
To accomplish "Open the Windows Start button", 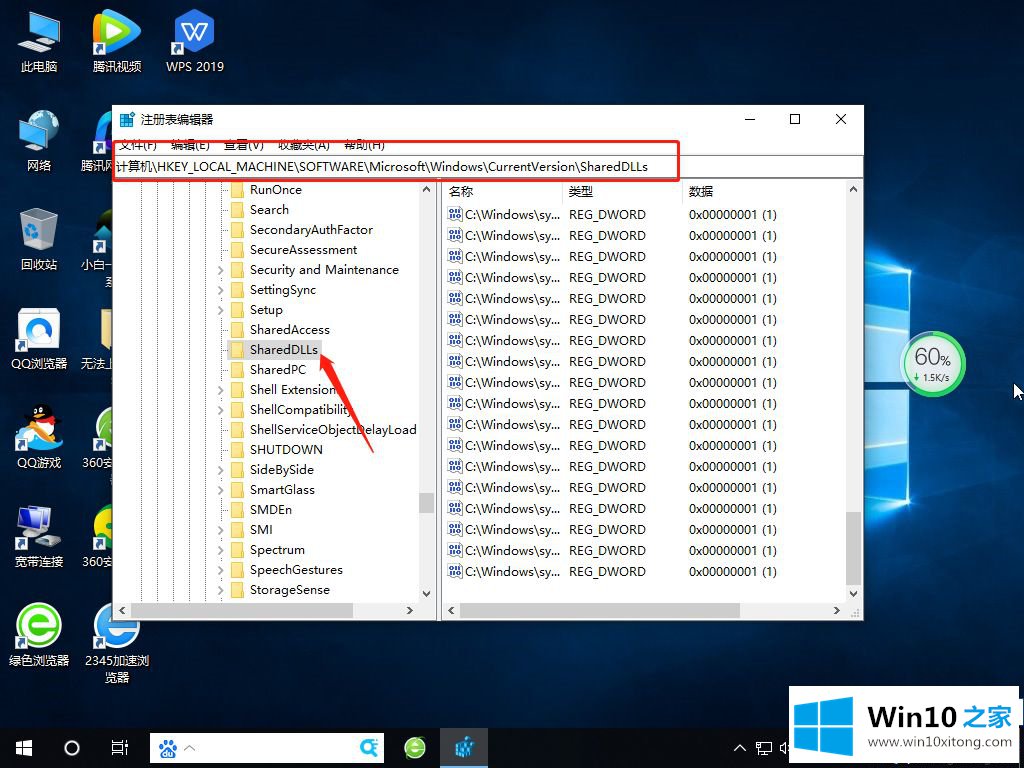I will [x=24, y=747].
